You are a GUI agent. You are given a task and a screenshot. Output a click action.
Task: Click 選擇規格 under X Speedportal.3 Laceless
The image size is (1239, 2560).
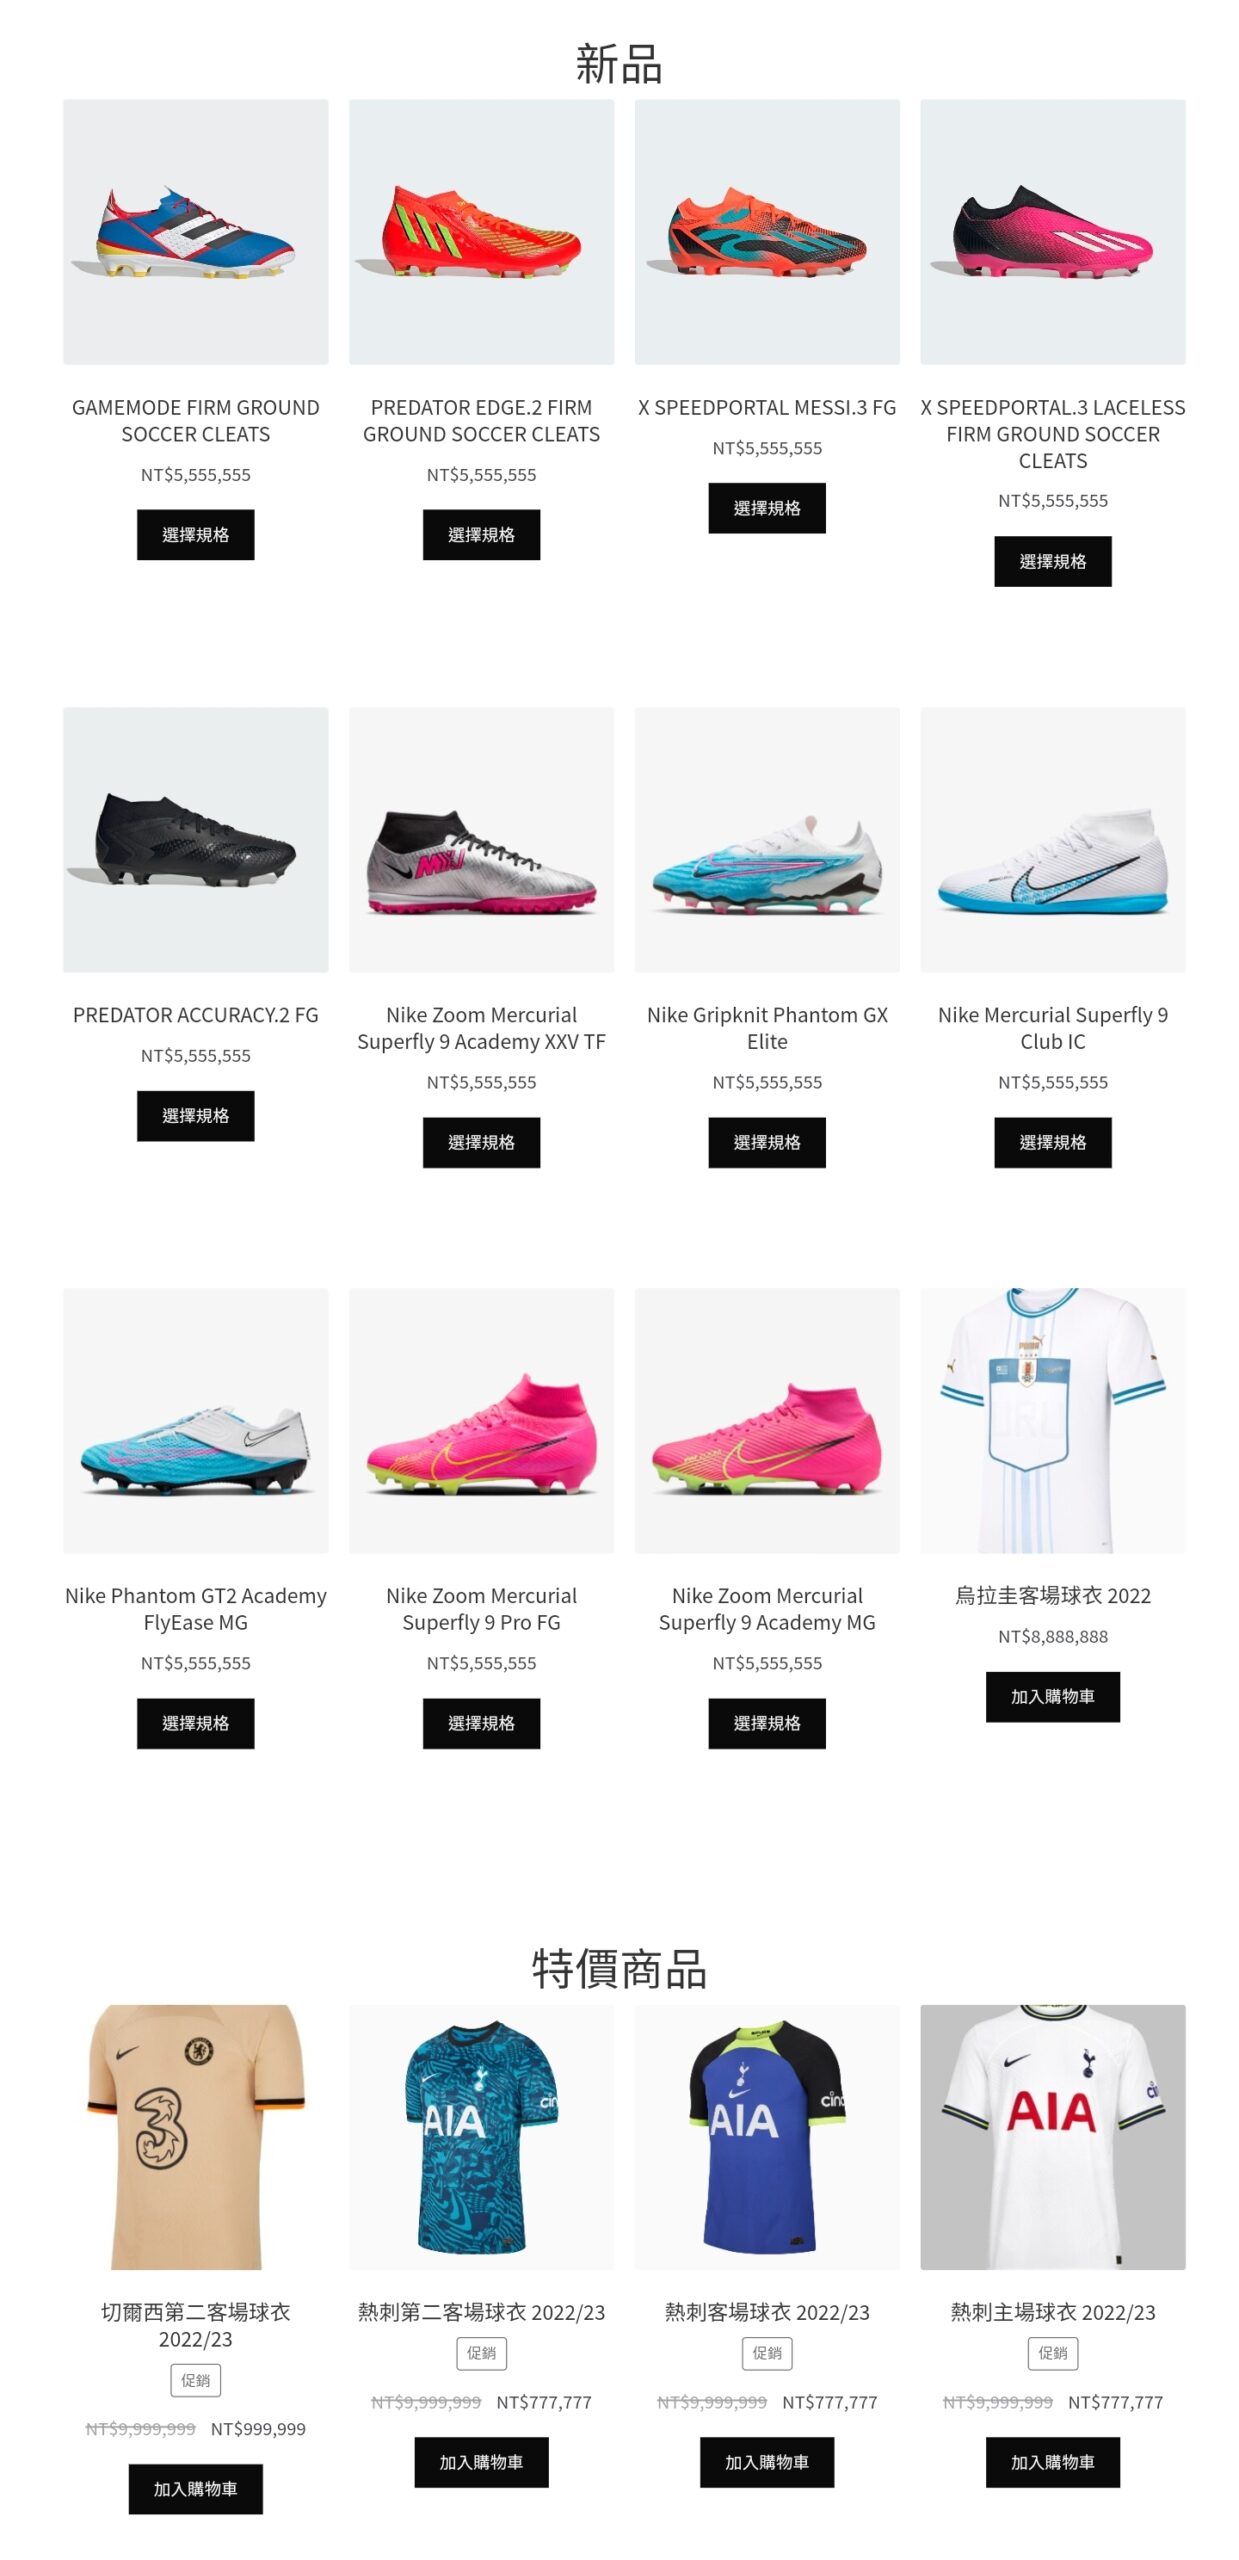click(x=1052, y=561)
